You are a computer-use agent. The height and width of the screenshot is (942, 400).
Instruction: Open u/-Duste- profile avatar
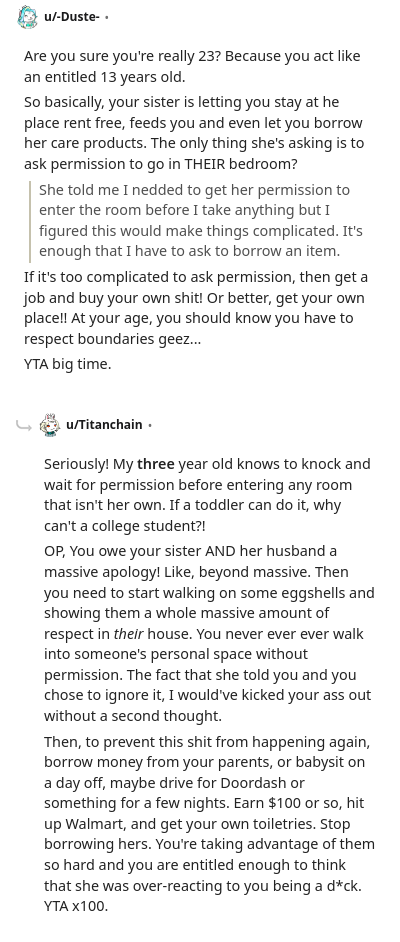pyautogui.click(x=27, y=17)
